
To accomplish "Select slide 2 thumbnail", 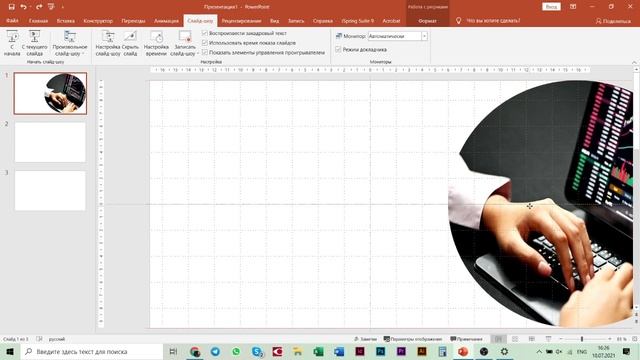I will tap(50, 142).
